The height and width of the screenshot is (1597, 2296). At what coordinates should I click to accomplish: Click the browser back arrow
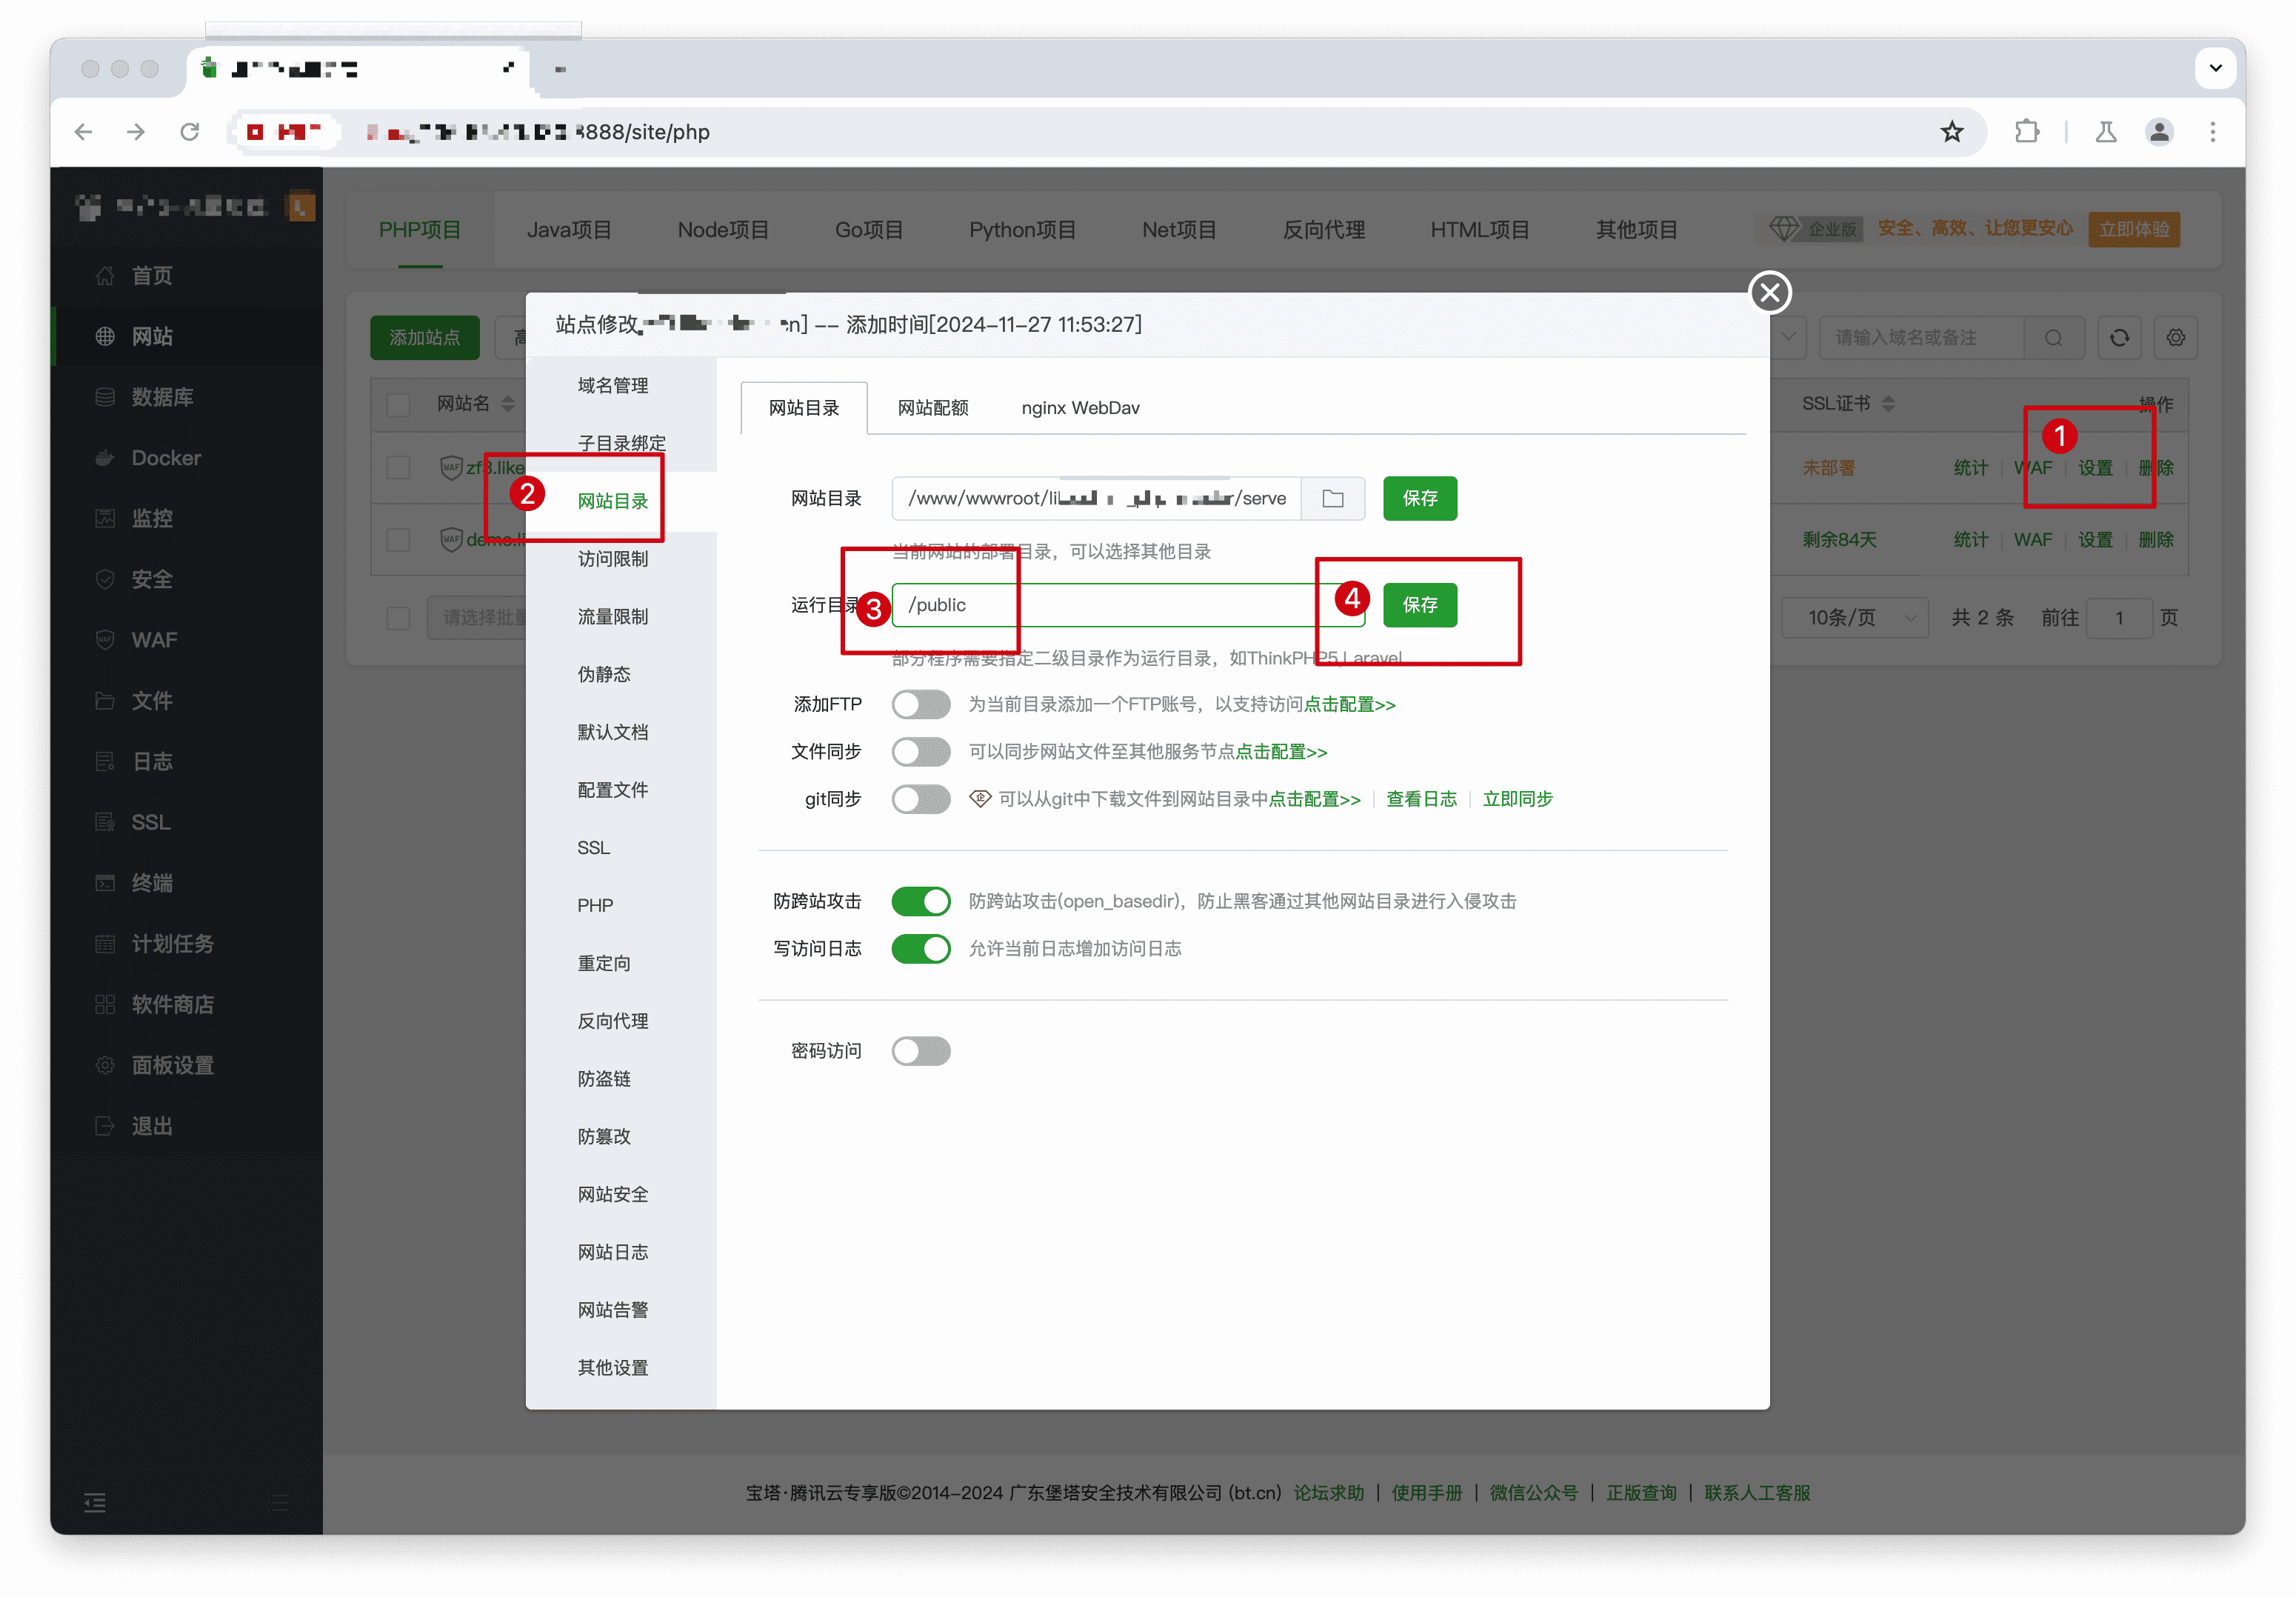click(84, 132)
